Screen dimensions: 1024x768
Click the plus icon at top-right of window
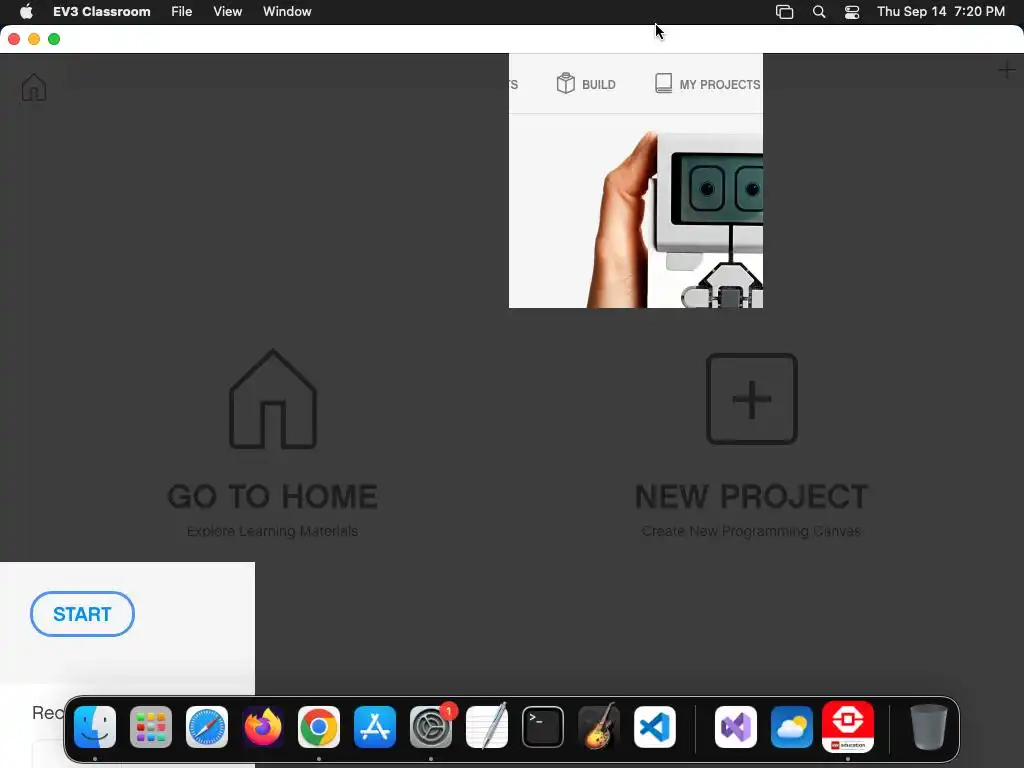click(1006, 70)
